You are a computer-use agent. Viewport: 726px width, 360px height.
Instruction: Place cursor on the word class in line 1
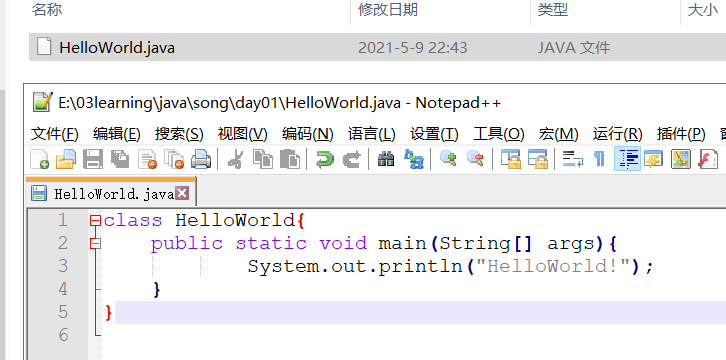point(133,220)
